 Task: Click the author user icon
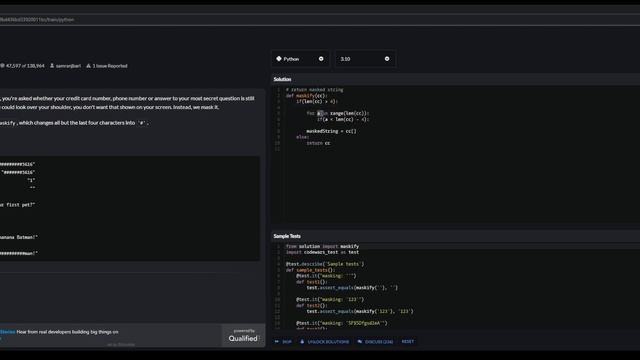point(52,65)
